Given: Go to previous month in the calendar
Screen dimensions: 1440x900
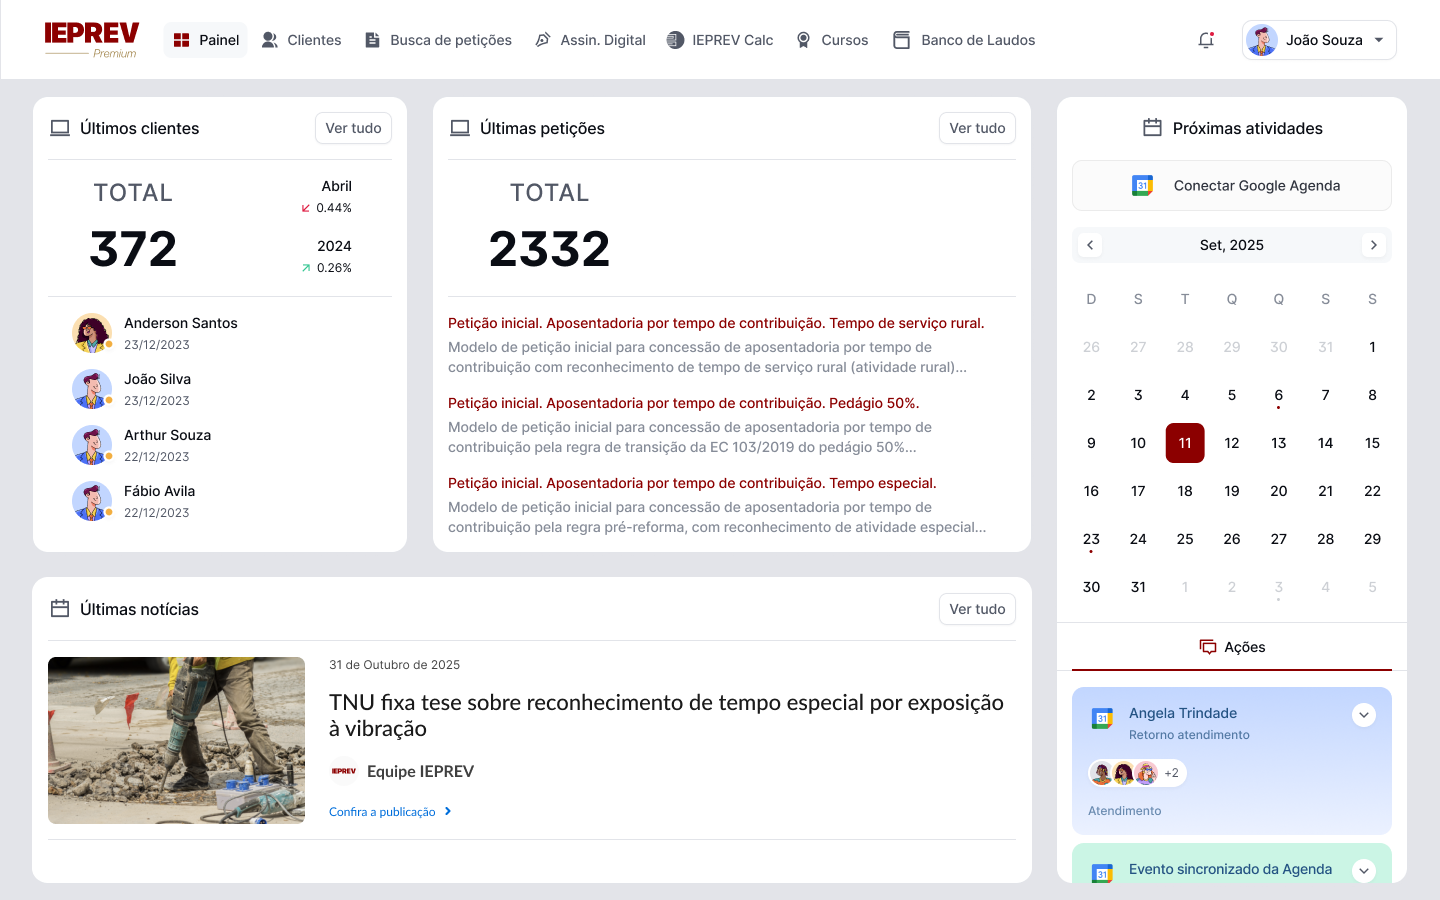Looking at the screenshot, I should [x=1090, y=244].
